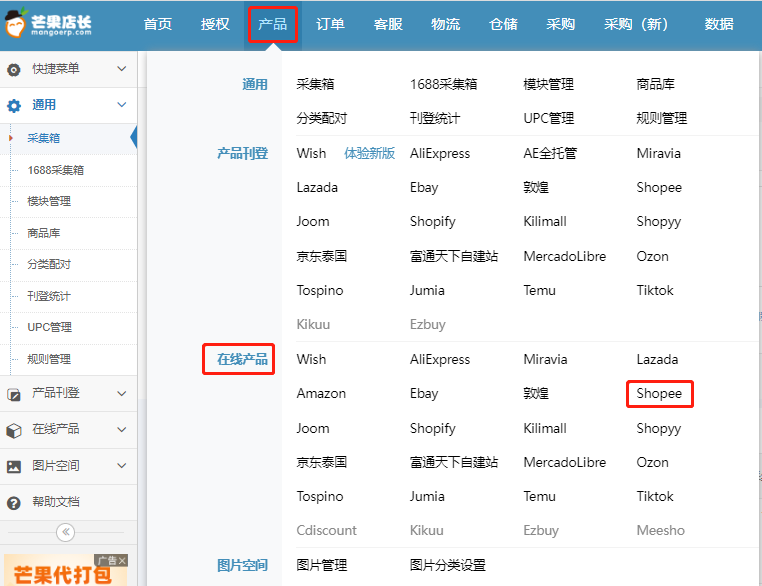The image size is (762, 586).
Task: Collapse the sidebar with the double-arrow button
Action: pyautogui.click(x=66, y=532)
